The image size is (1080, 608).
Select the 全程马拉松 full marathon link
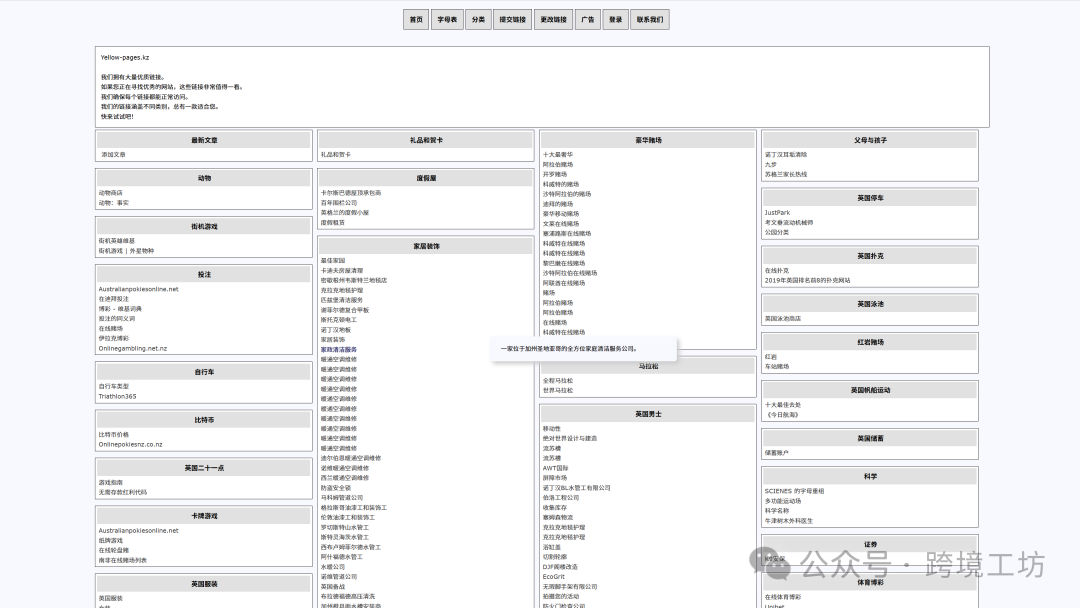tap(558, 380)
